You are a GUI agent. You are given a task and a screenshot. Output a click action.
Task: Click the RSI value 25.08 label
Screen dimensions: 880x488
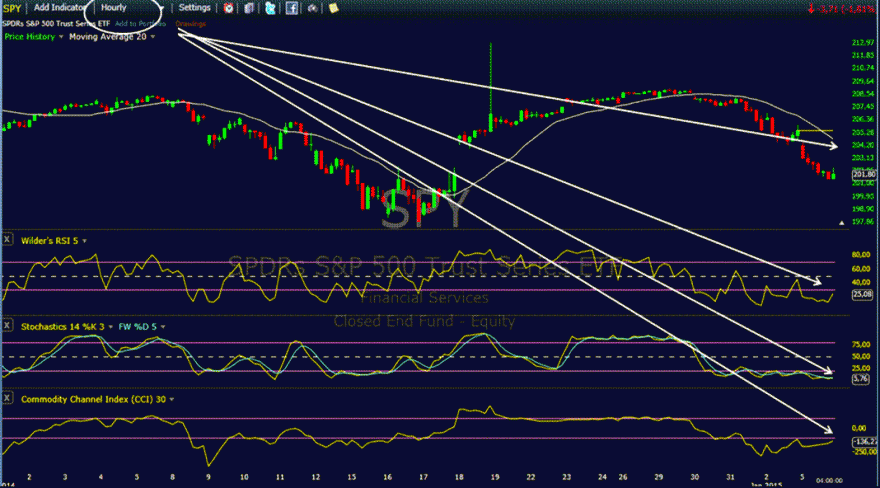pos(862,294)
